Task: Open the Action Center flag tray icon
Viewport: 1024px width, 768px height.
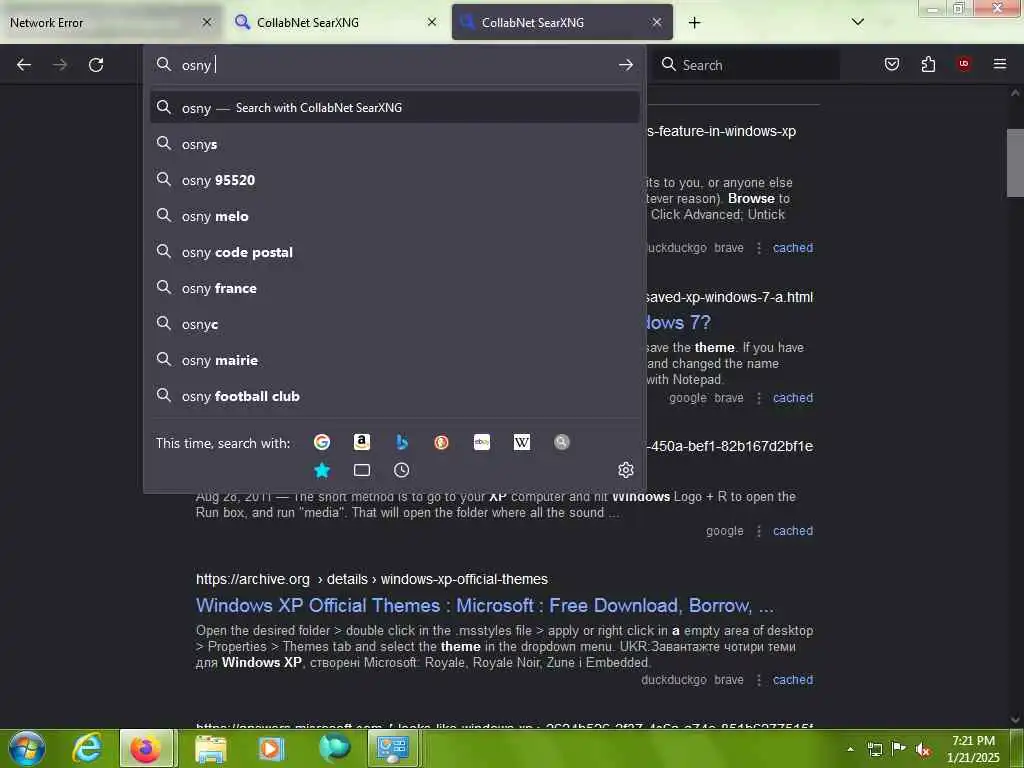Action: (899, 749)
